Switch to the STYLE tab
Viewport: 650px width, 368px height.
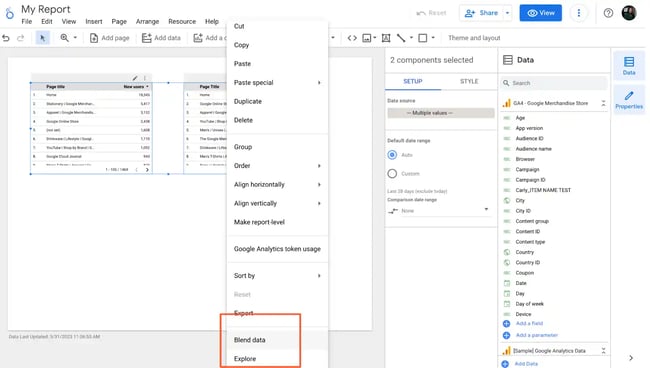[469, 81]
